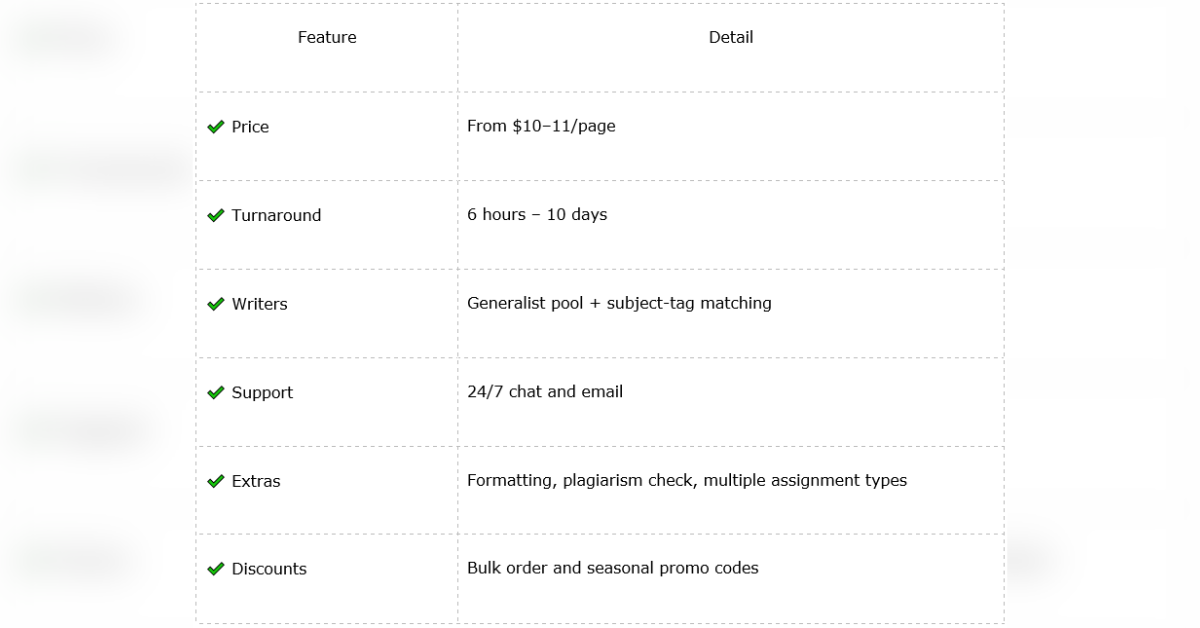Click the 'Formatting, plagiarism check' extras text
Screen dimensions: 1200x628
click(580, 480)
